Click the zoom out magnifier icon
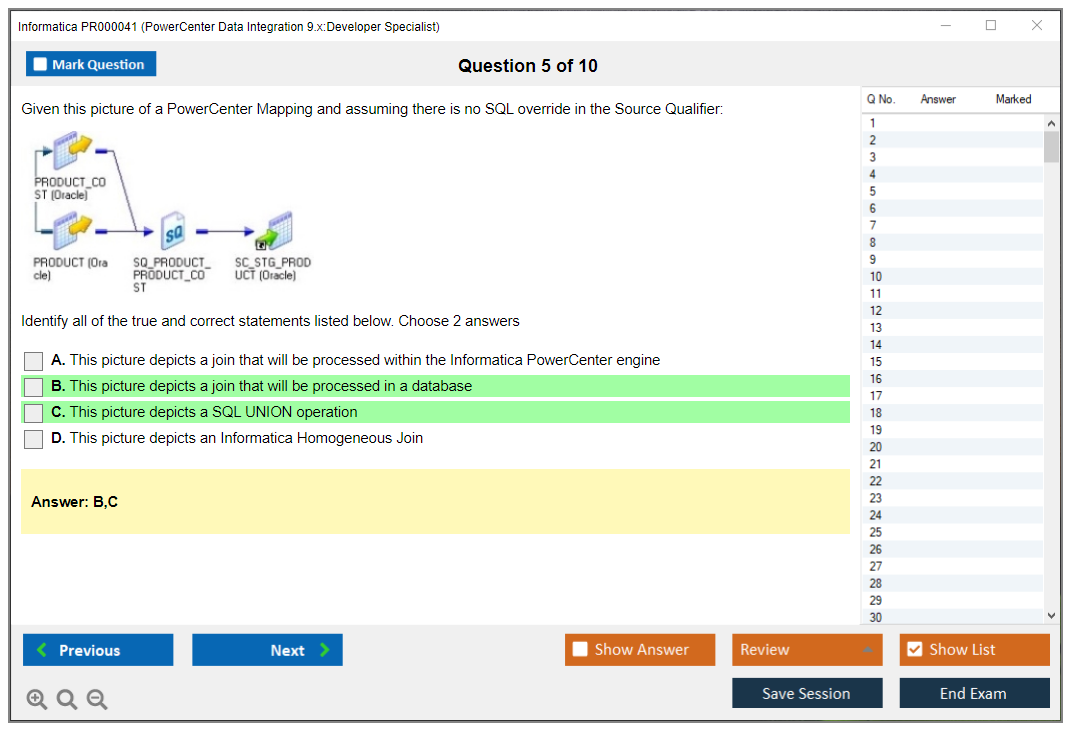 [x=97, y=700]
